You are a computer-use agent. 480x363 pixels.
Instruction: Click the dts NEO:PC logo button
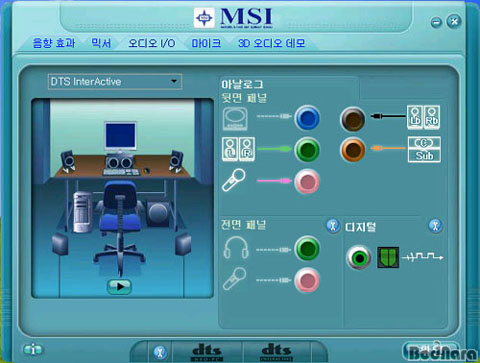pos(207,353)
